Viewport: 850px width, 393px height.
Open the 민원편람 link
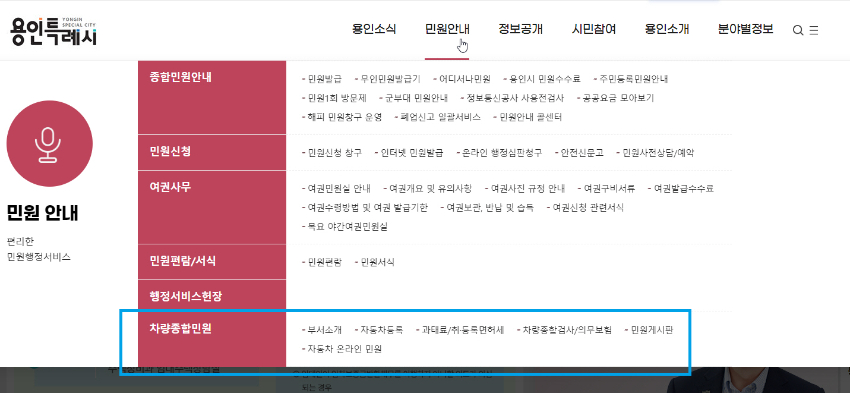click(x=324, y=262)
